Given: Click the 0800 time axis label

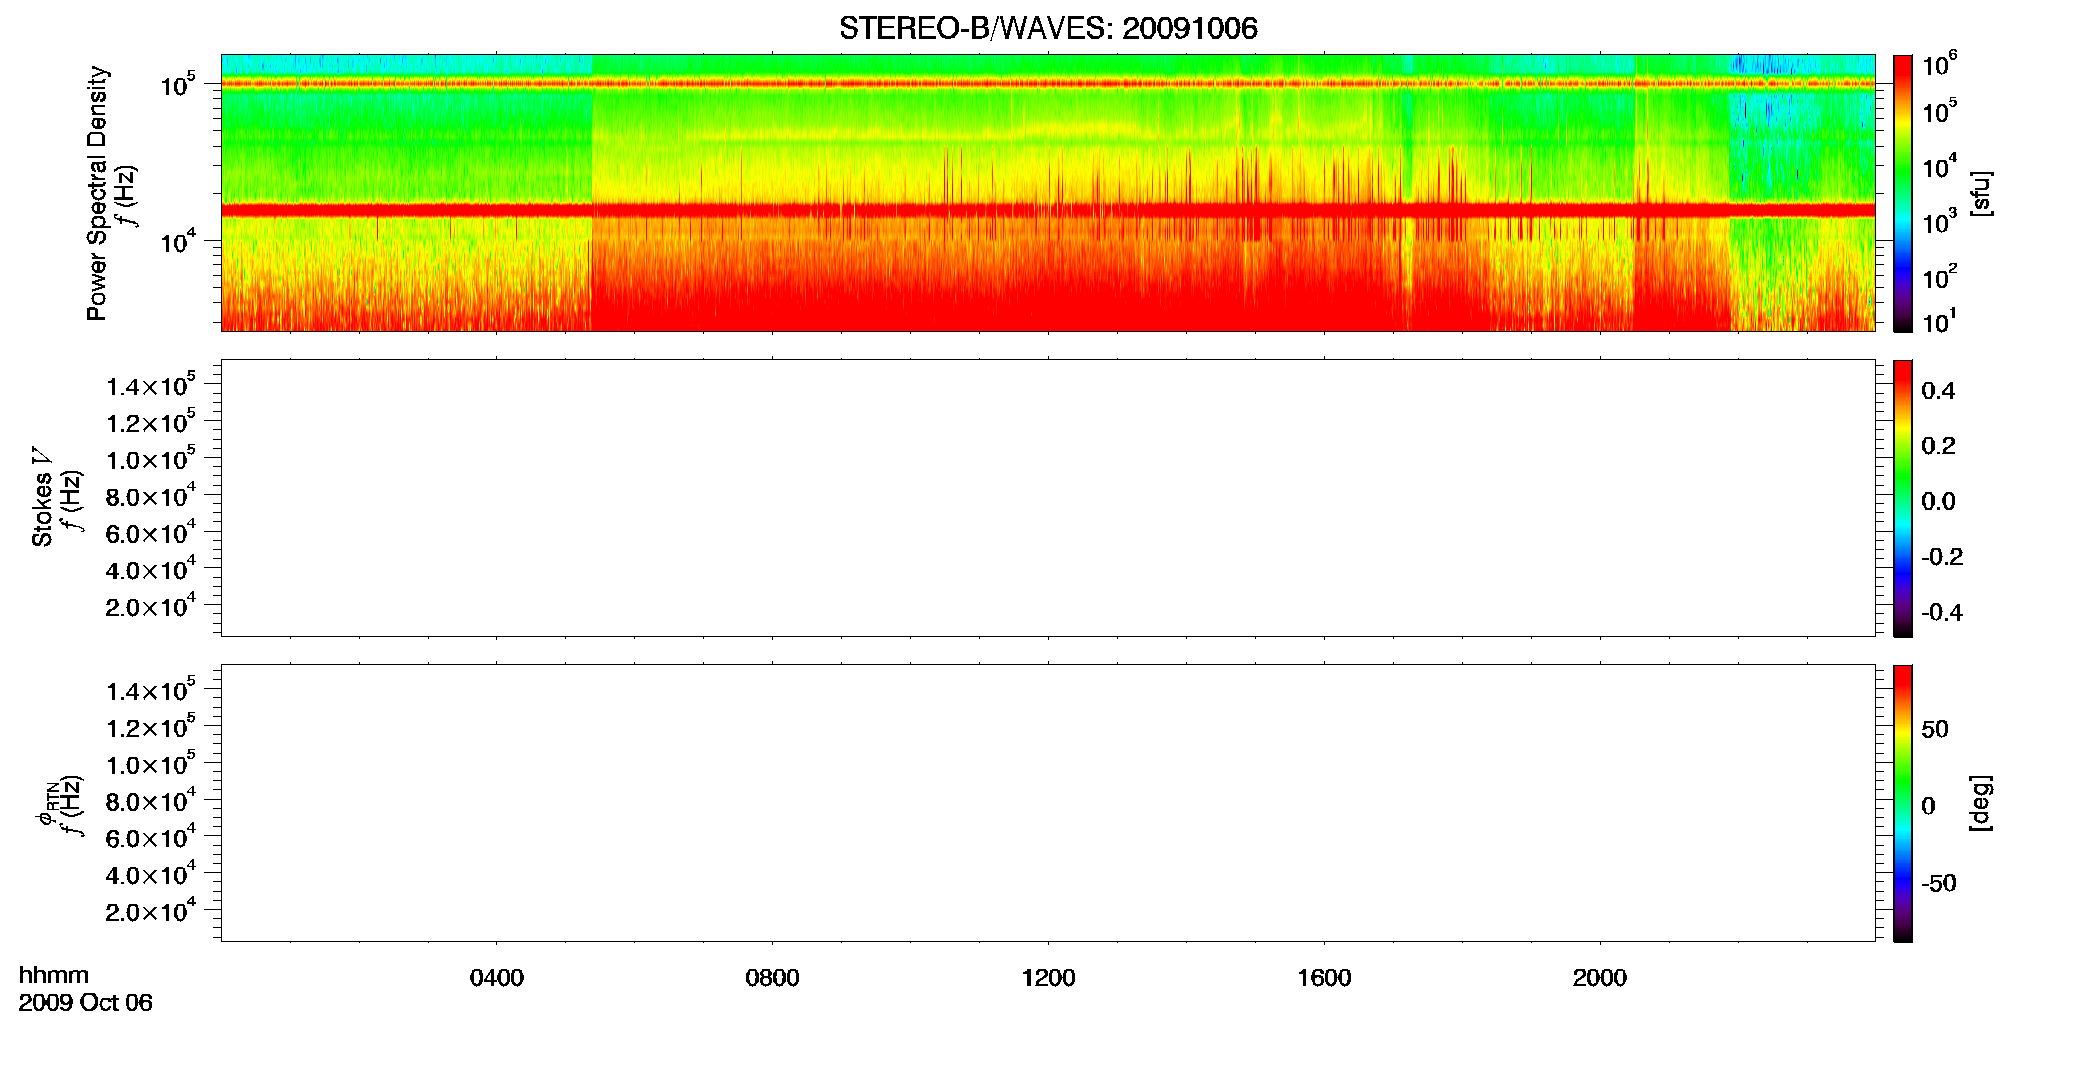Looking at the screenshot, I should click(x=772, y=978).
